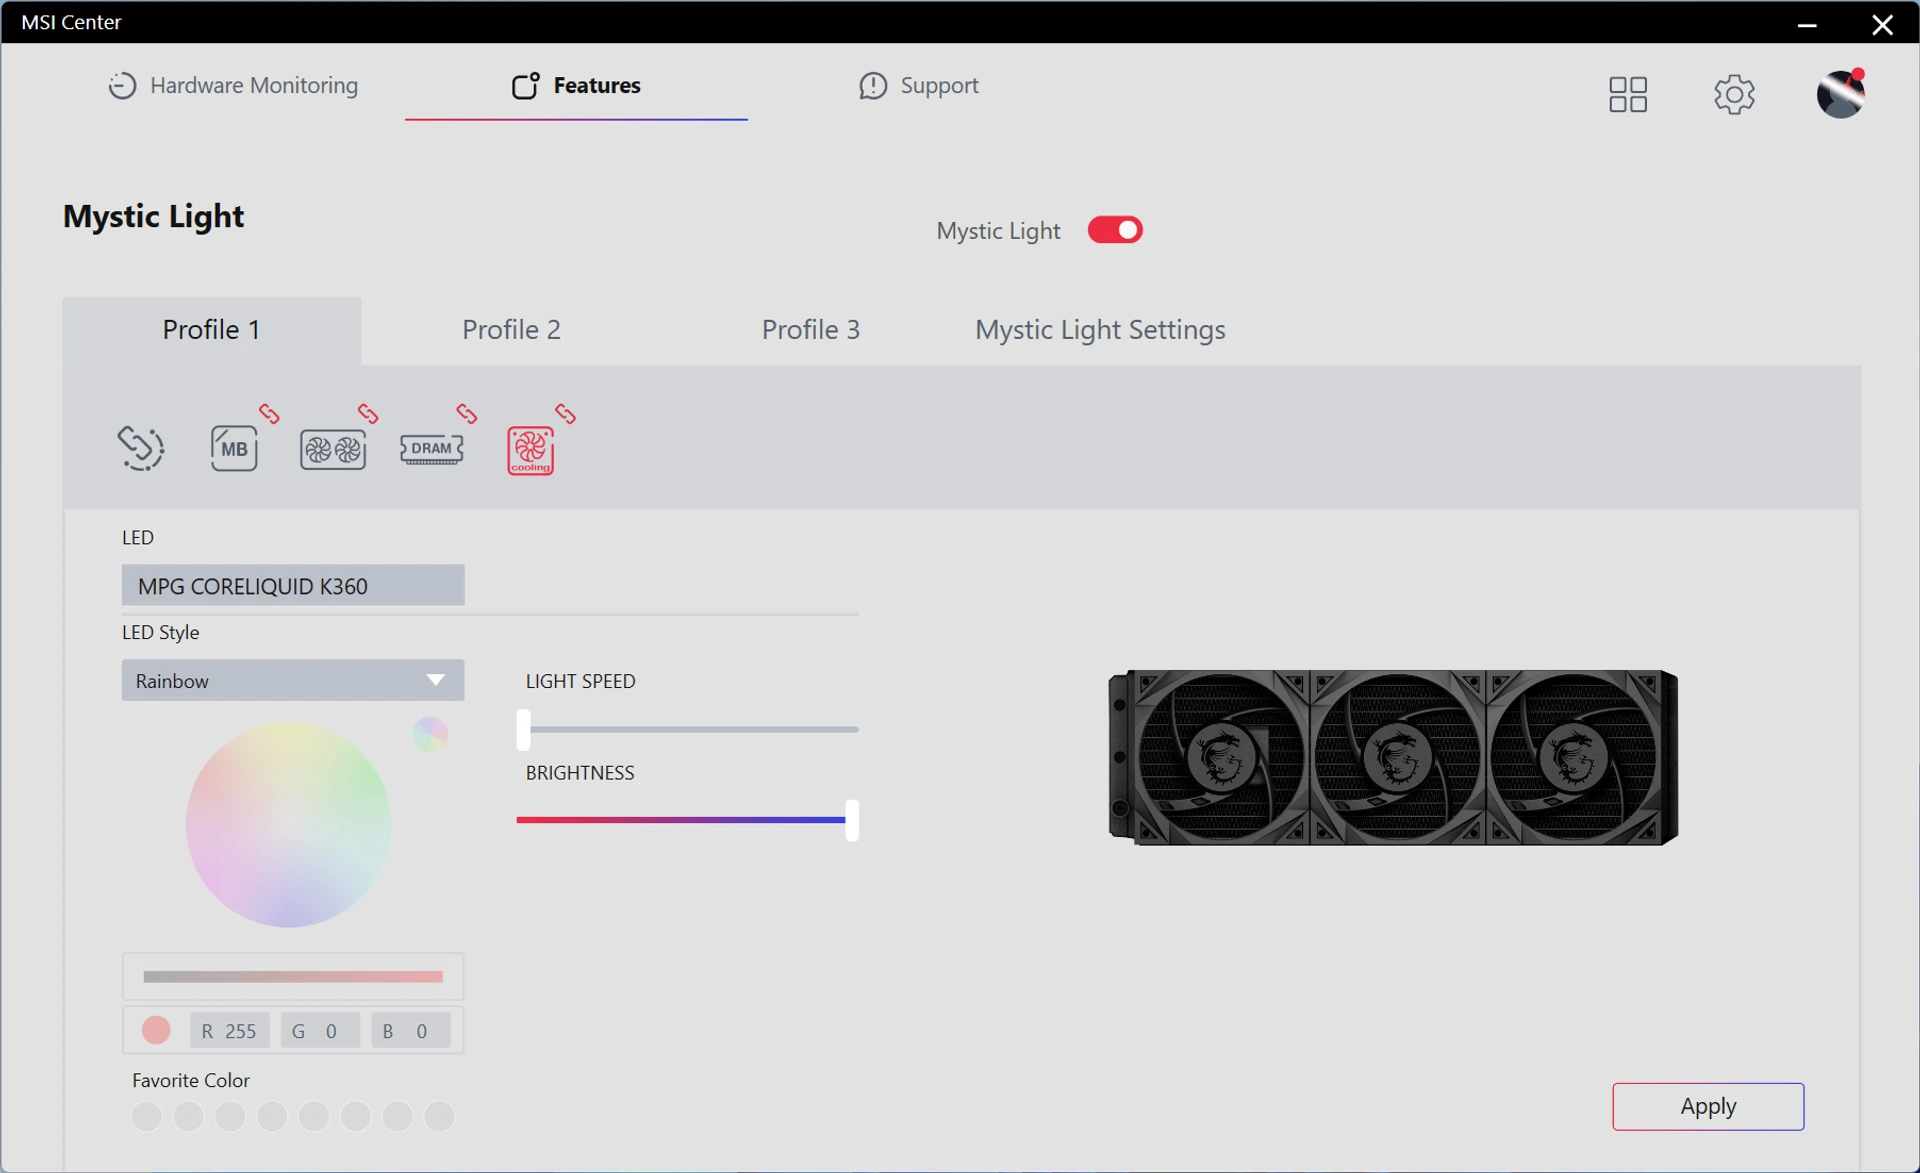Click the red saturation gradient bar
Screen dimensions: 1920x1173
293,977
